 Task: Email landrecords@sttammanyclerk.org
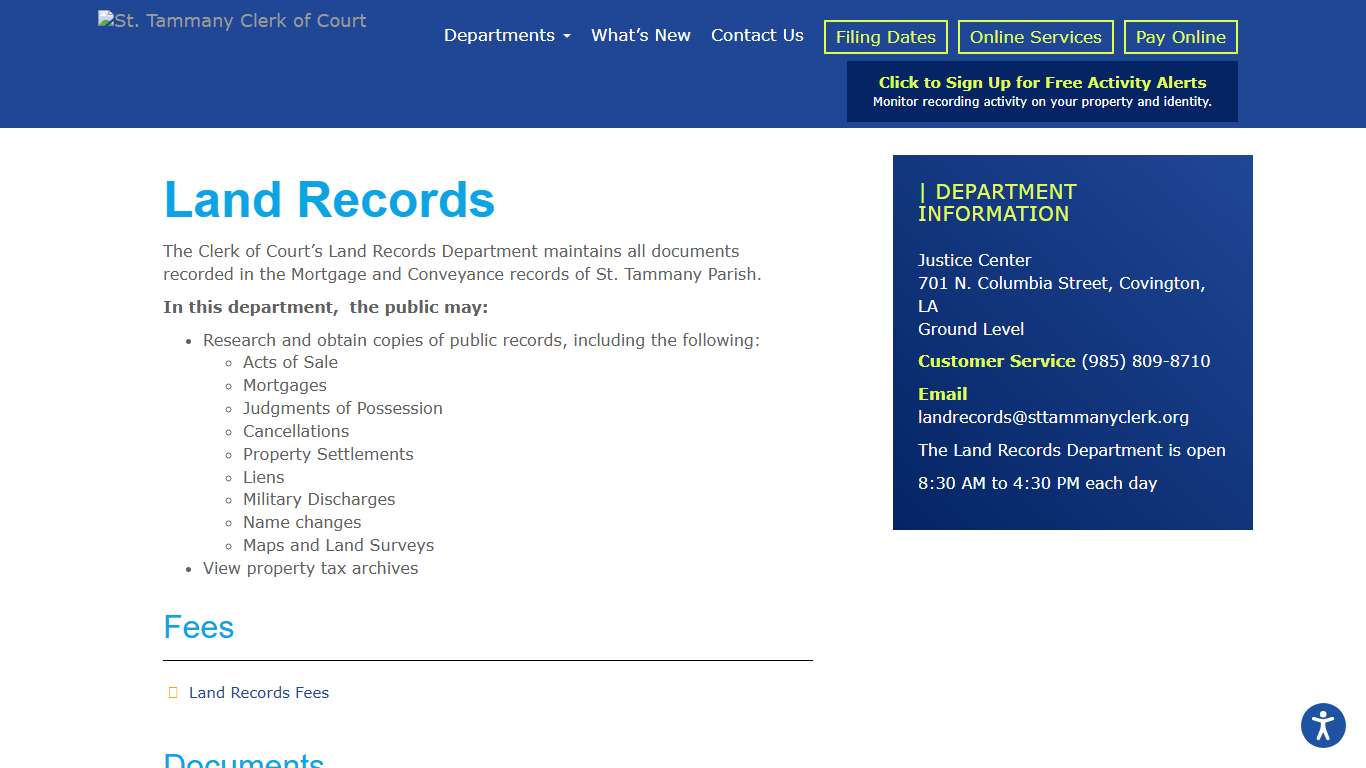click(1053, 417)
